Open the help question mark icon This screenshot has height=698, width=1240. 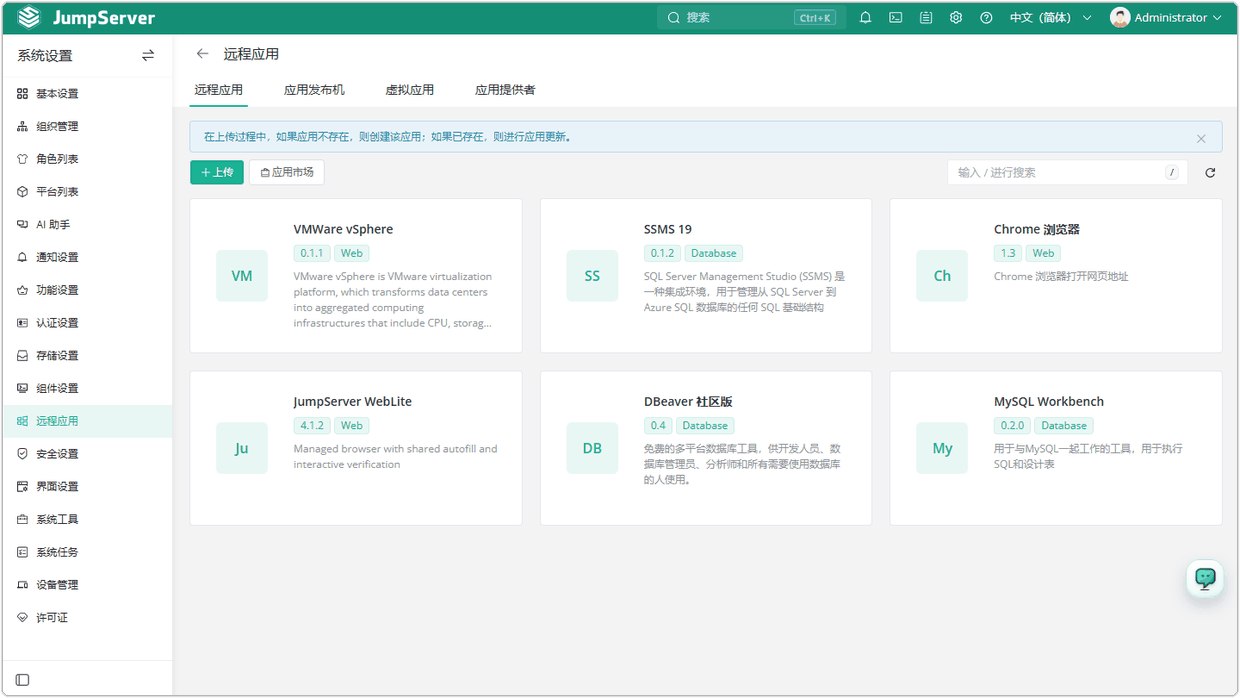click(986, 18)
